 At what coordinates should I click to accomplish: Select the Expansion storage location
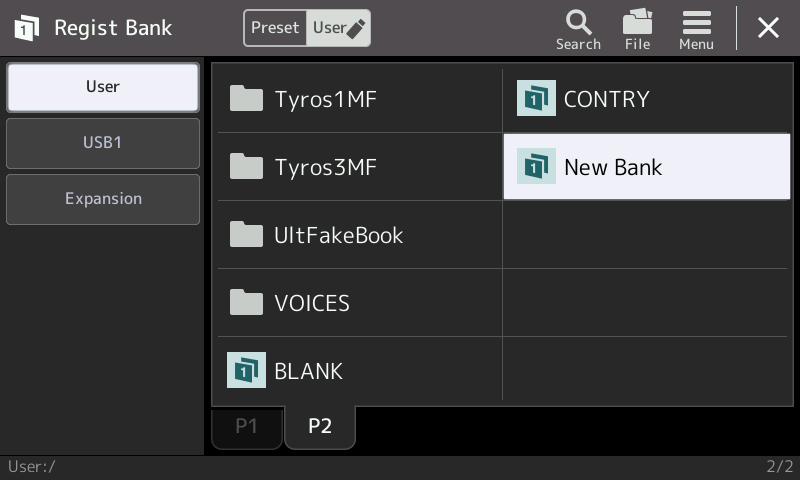click(x=103, y=199)
